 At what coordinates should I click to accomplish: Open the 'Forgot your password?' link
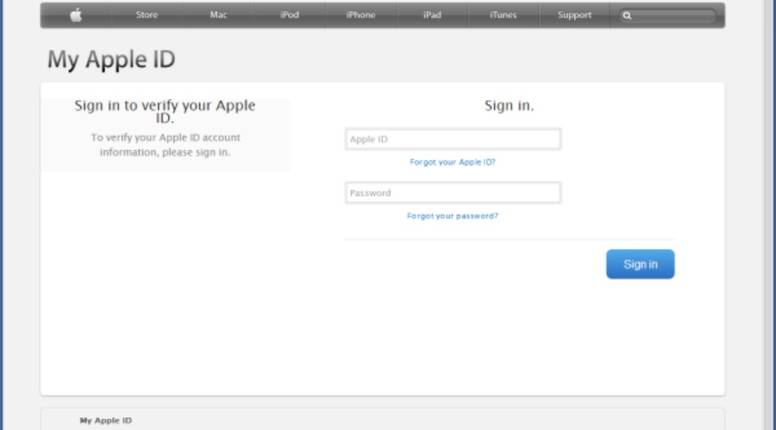coord(452,216)
